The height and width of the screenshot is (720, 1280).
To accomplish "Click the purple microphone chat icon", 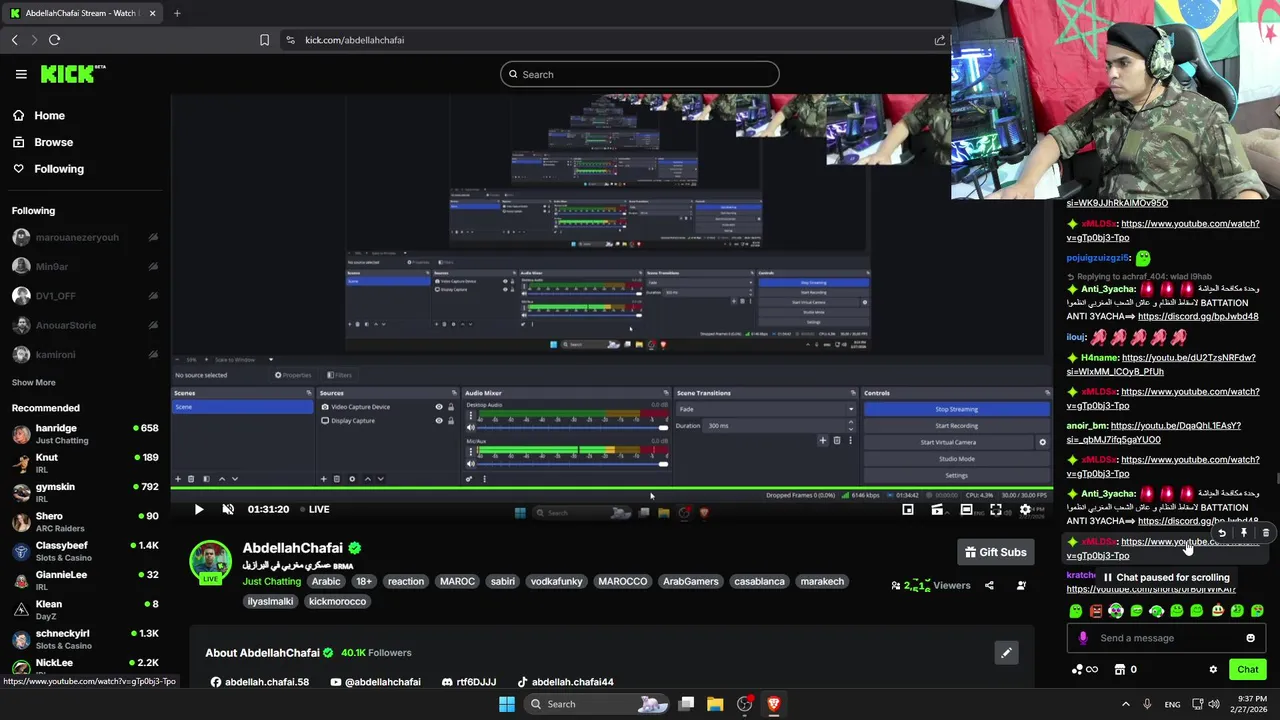I will pos(1083,638).
